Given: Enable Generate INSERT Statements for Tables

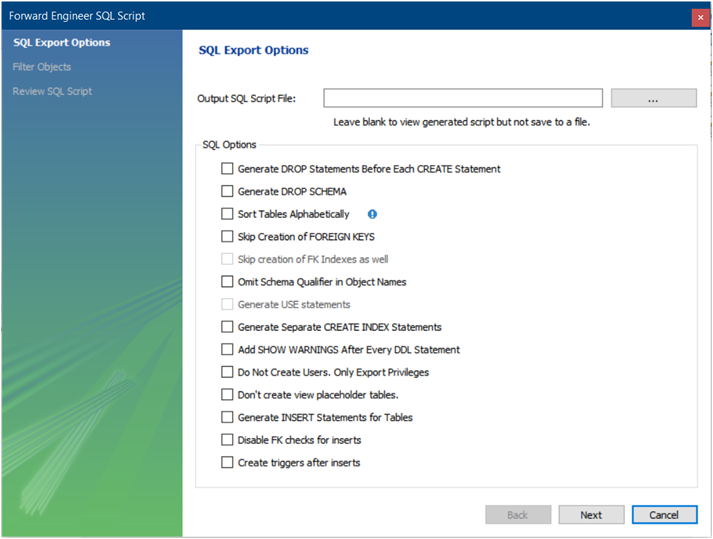Looking at the screenshot, I should pos(228,418).
